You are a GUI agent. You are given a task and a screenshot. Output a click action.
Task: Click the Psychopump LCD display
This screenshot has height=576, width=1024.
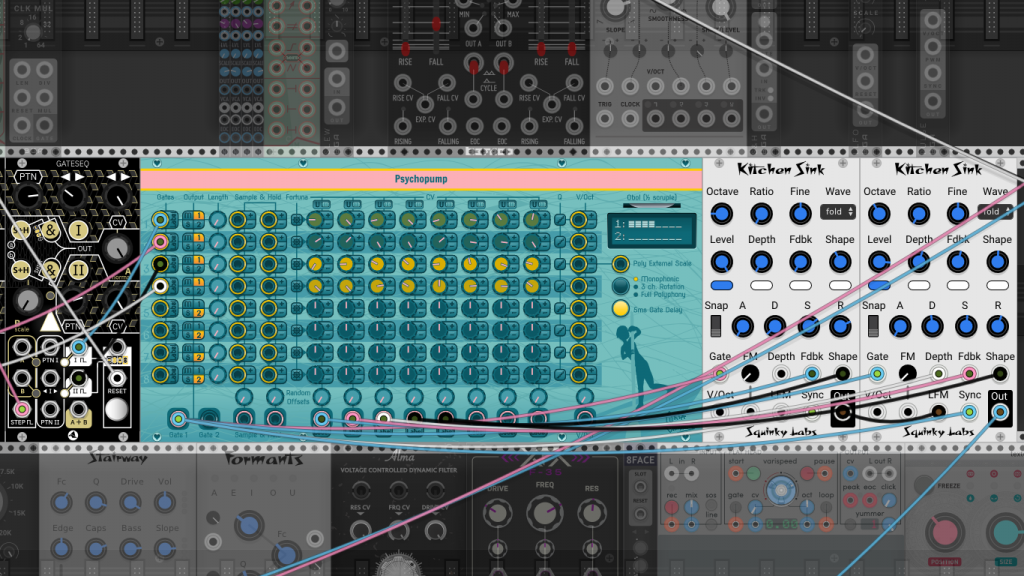(x=651, y=230)
